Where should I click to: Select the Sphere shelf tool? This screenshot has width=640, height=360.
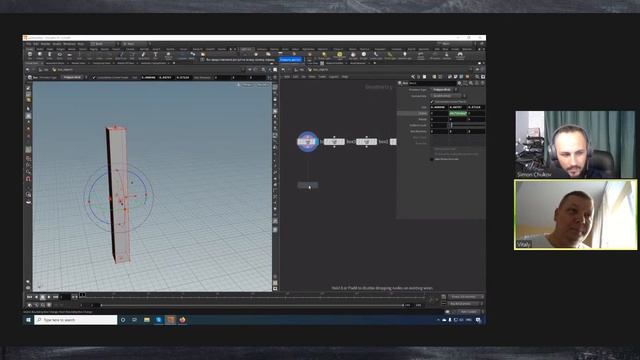pos(40,55)
